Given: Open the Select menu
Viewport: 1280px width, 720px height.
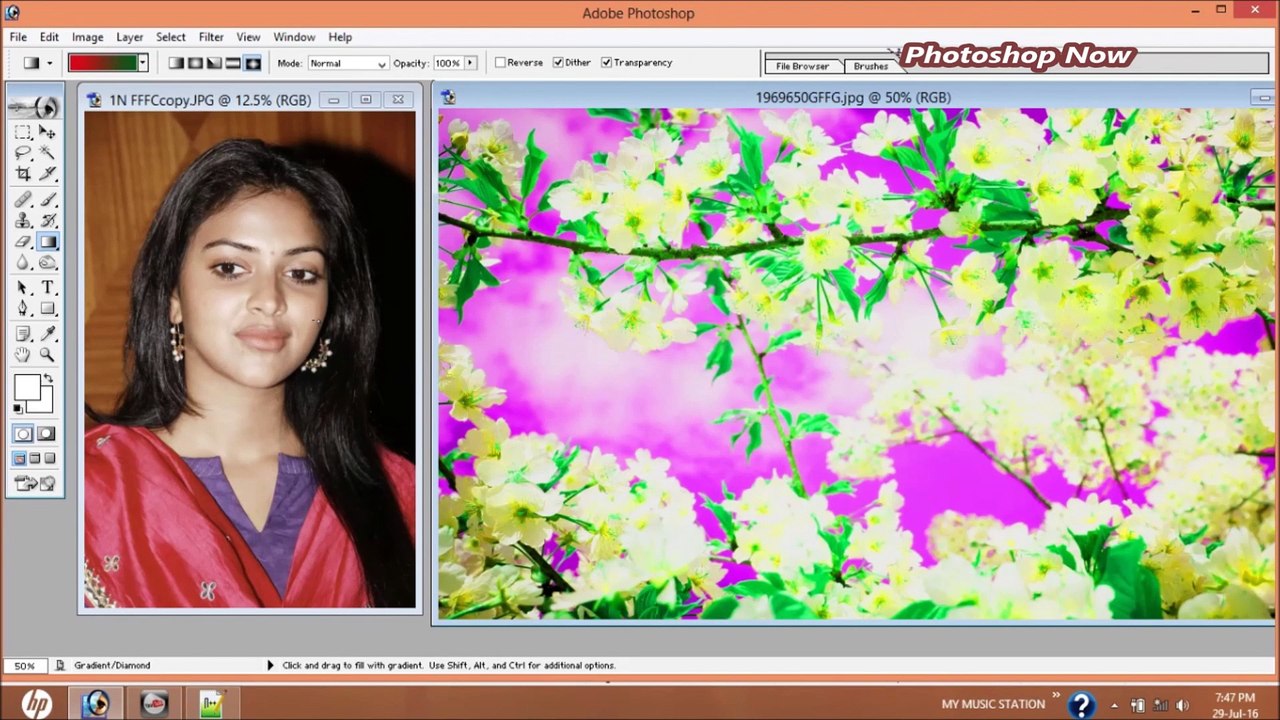Looking at the screenshot, I should pos(170,37).
